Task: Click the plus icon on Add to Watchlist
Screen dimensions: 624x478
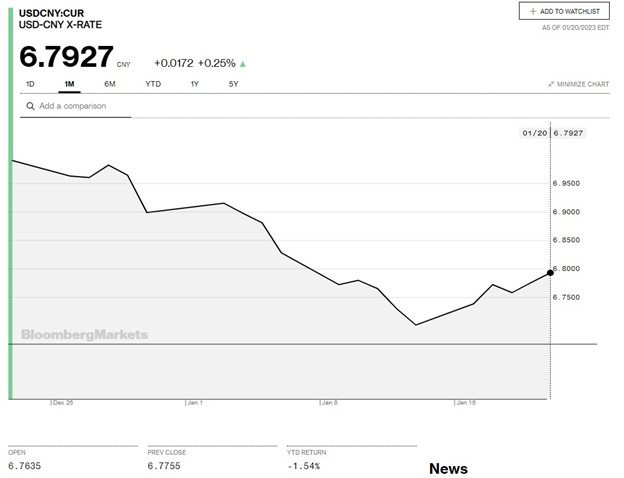Action: (x=533, y=11)
